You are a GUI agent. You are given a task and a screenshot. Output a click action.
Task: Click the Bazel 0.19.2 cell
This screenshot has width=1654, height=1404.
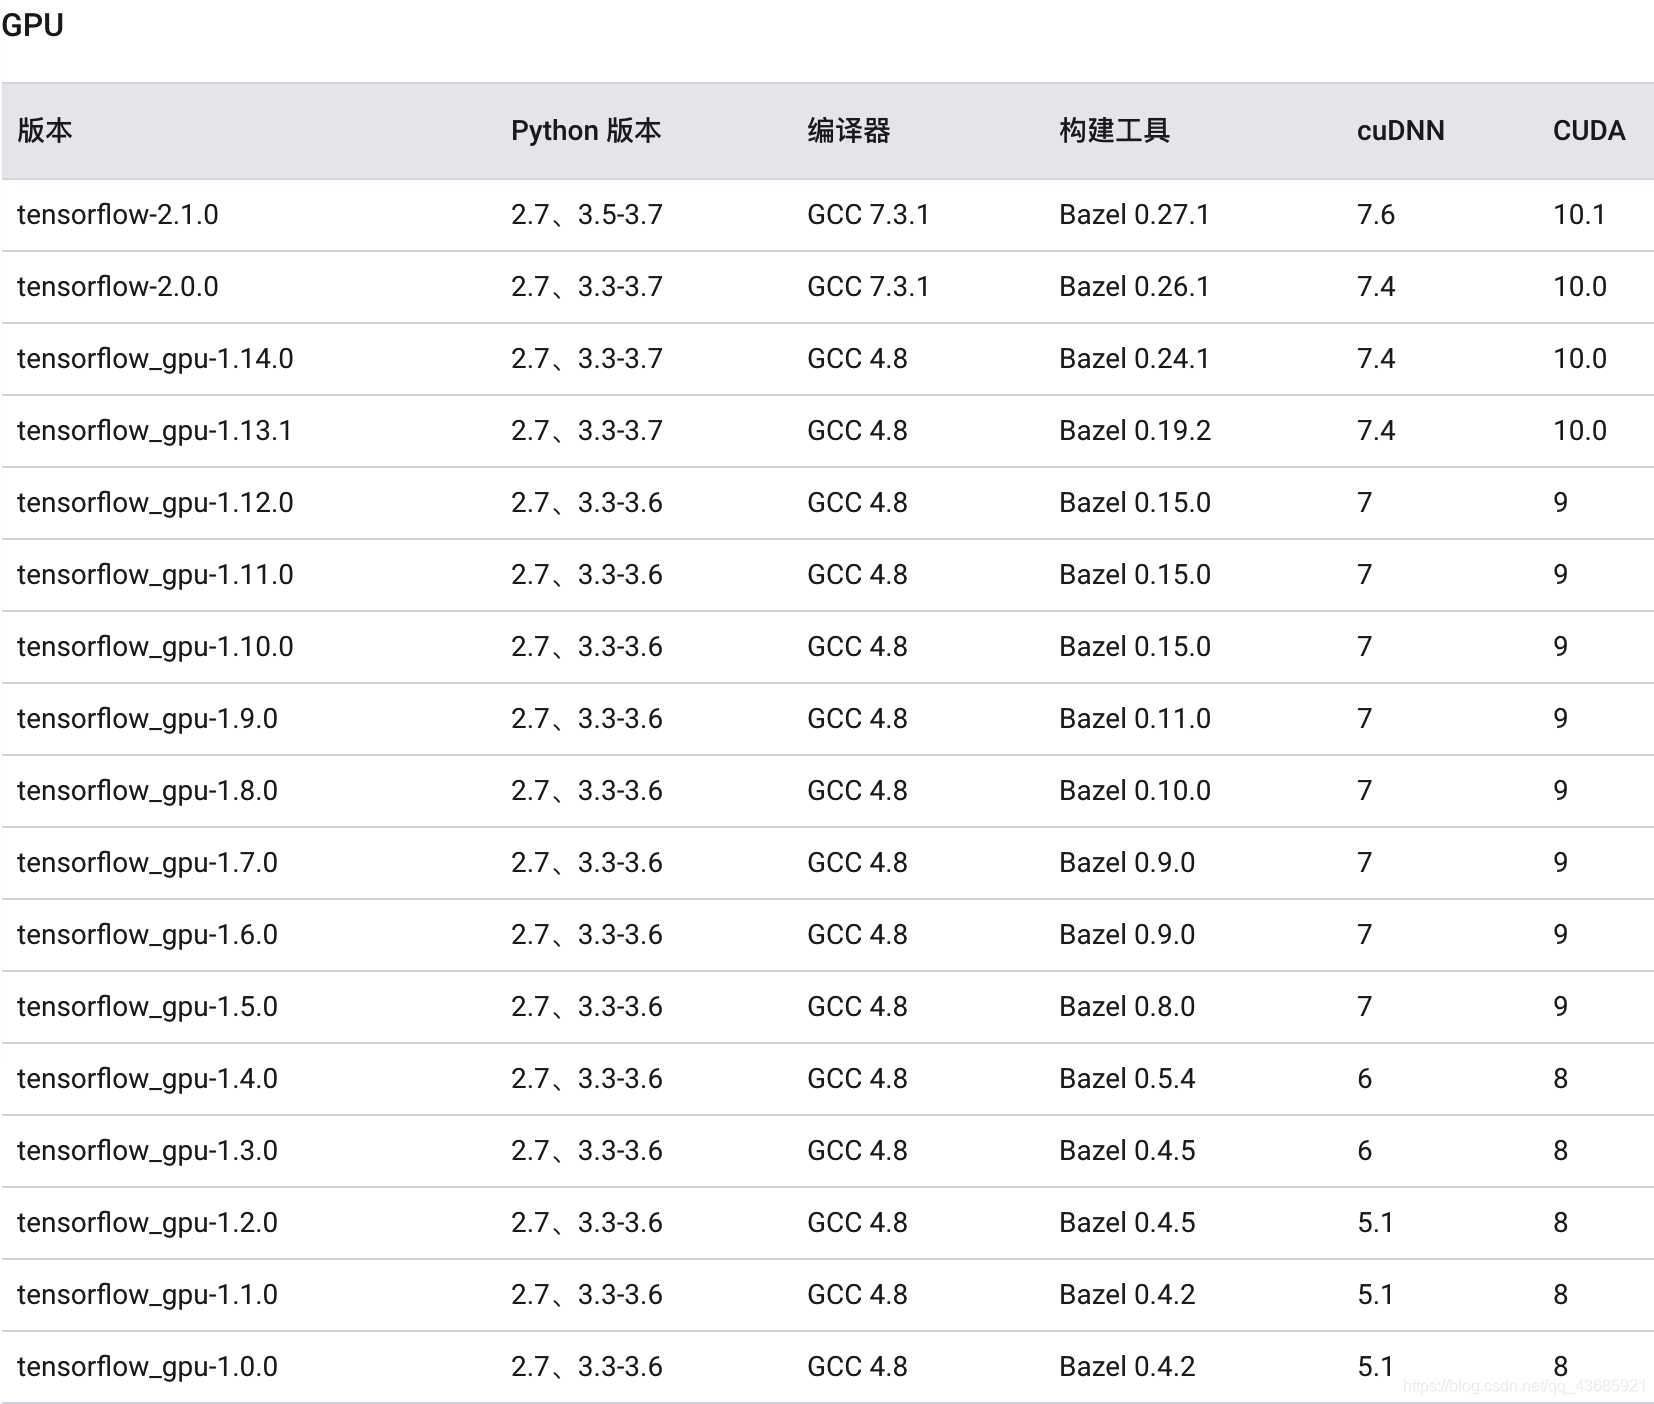tap(1135, 431)
